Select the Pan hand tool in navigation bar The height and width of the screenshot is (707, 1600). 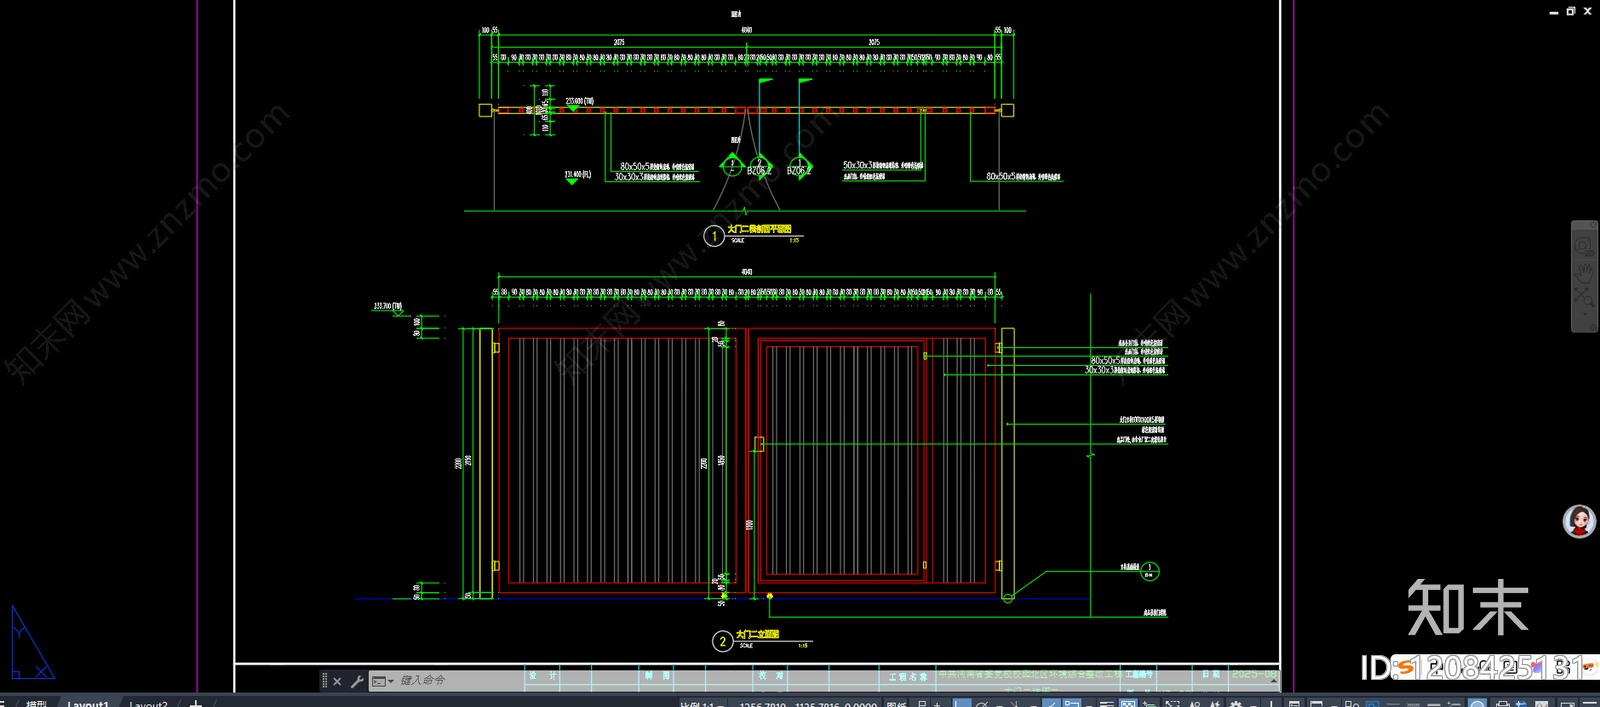coord(1583,273)
